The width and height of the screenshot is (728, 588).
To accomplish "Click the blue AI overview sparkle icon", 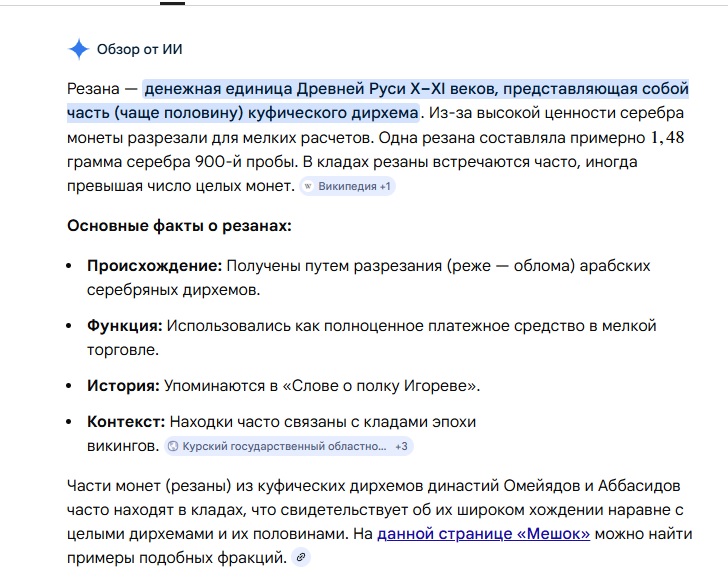I will (79, 49).
